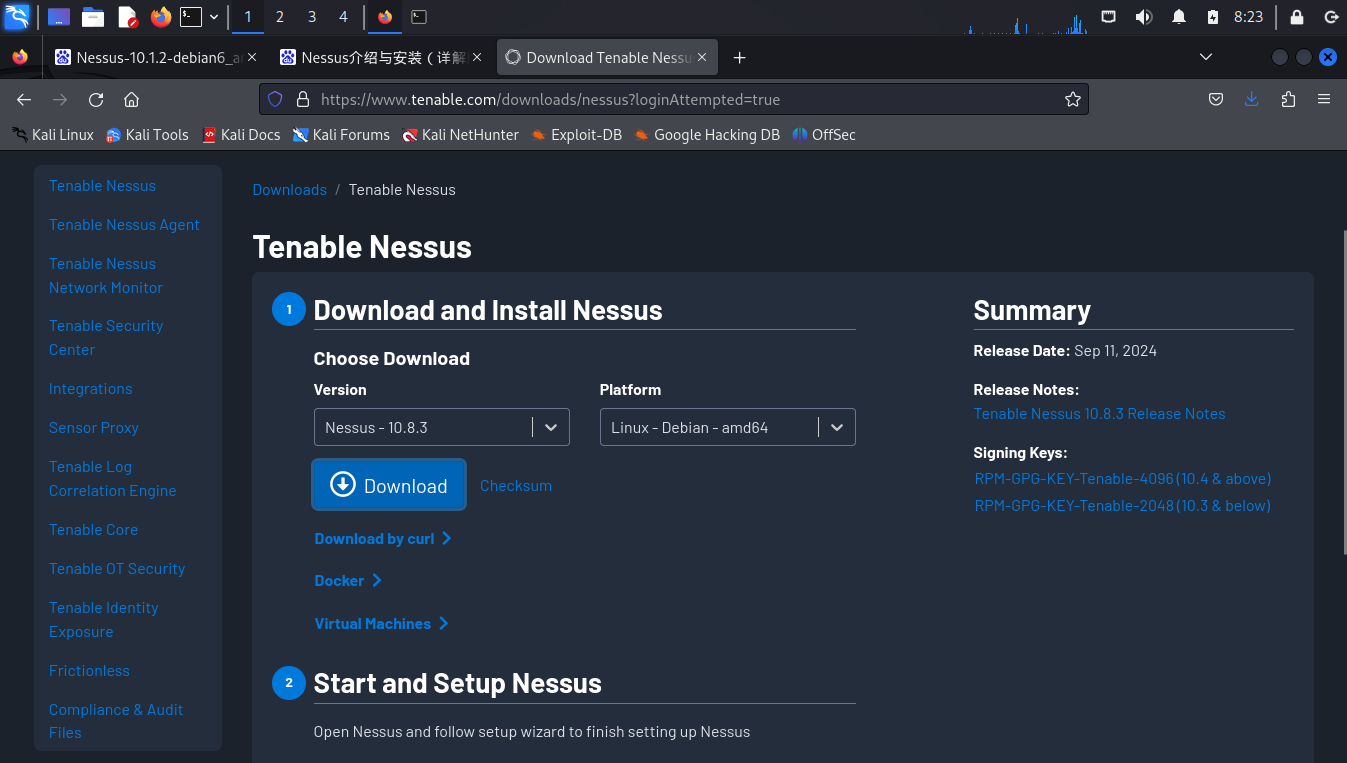The width and height of the screenshot is (1347, 763).
Task: Switch to workspace 2
Action: [x=280, y=17]
